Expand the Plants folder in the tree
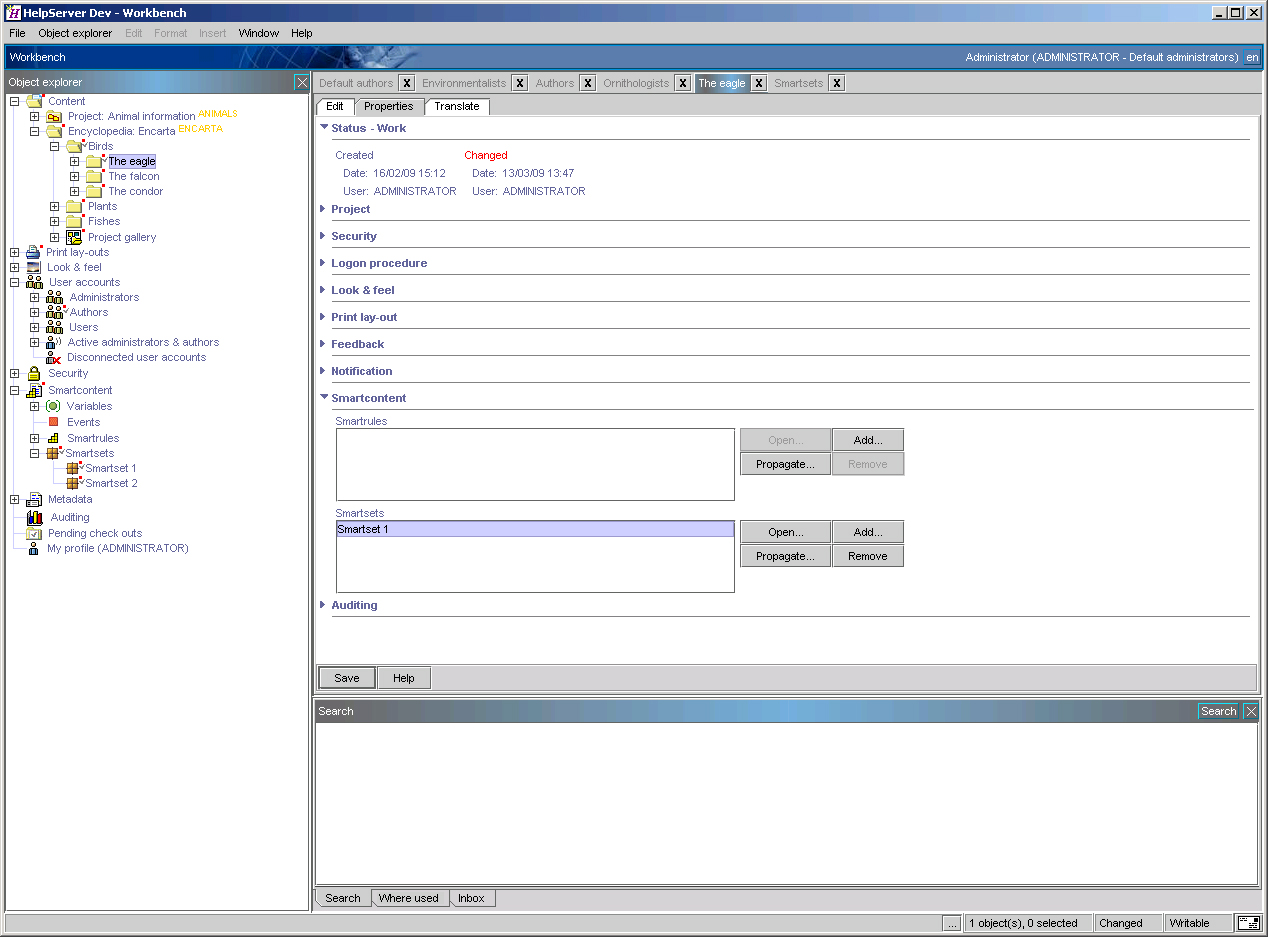 [x=56, y=206]
